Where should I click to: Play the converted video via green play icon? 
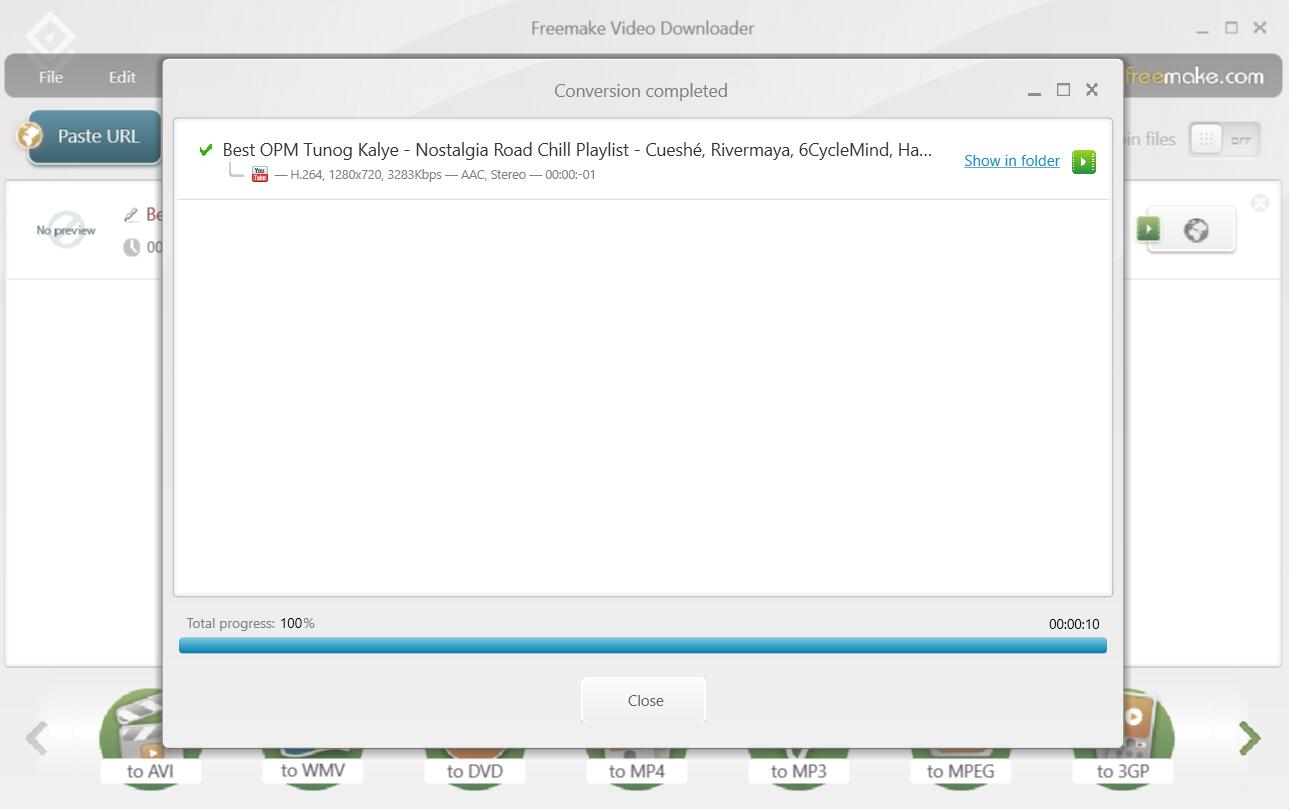tap(1083, 161)
